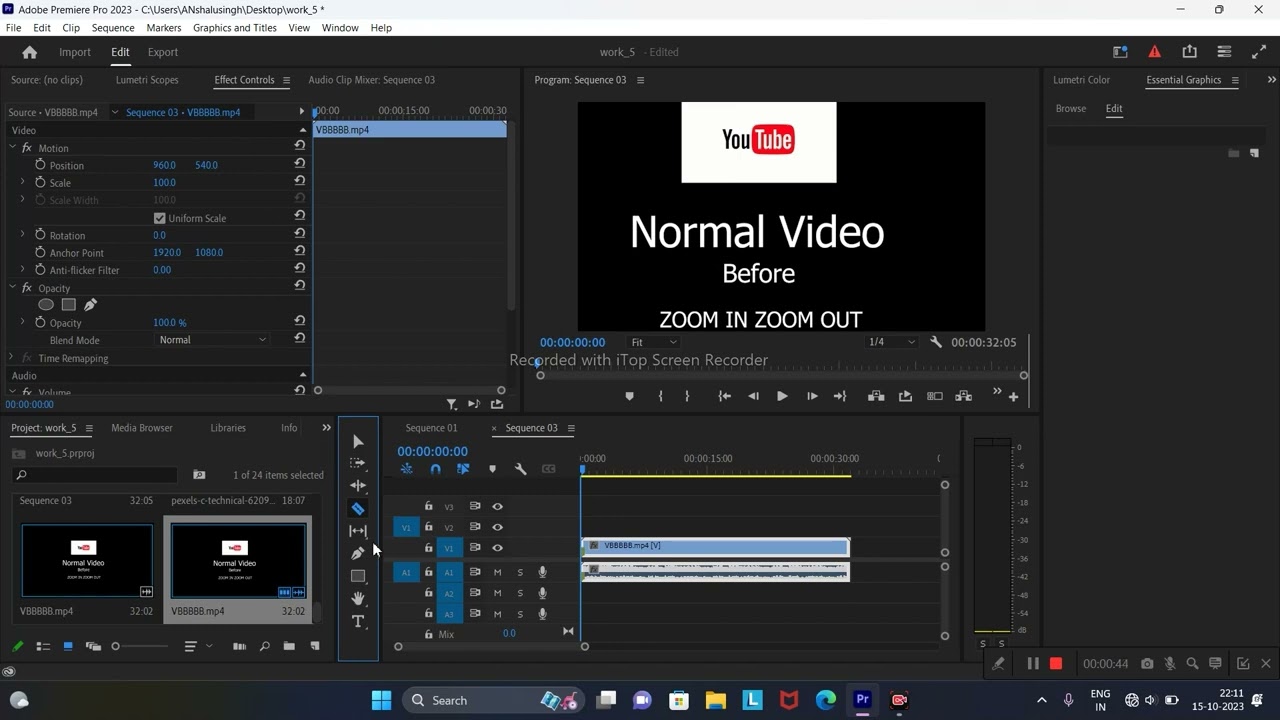Viewport: 1280px width, 720px height.
Task: Open timeline display settings wrench
Action: point(520,469)
